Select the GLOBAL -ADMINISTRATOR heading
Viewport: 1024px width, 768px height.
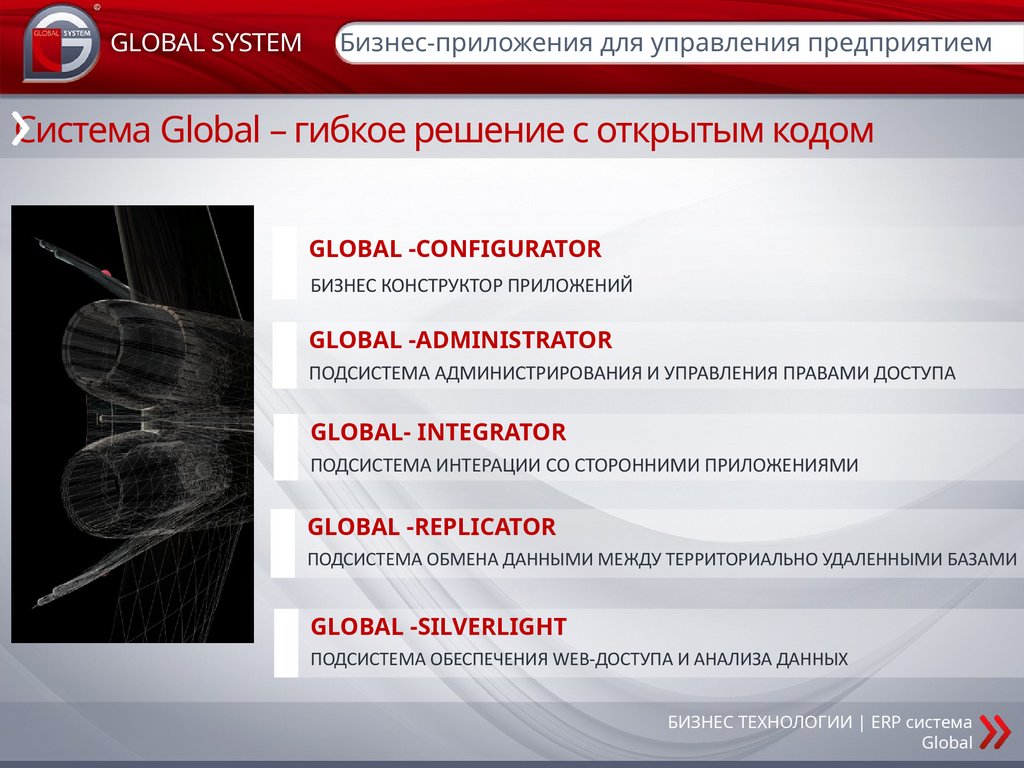(460, 340)
